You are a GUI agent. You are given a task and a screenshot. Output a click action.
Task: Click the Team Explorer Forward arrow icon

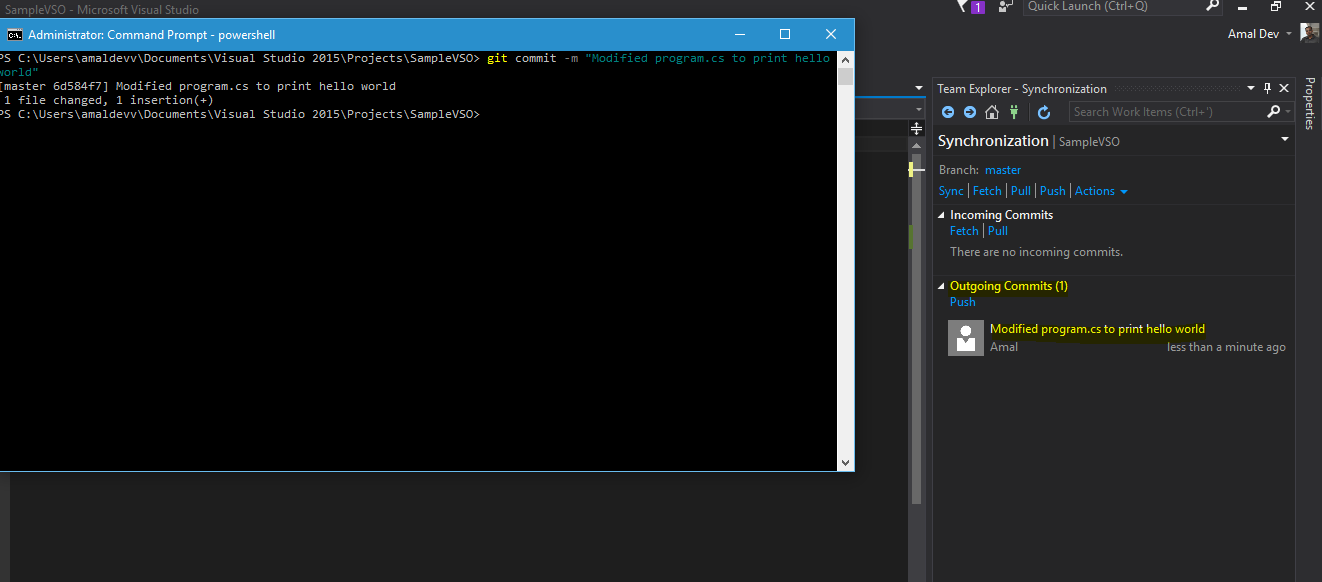tap(969, 112)
